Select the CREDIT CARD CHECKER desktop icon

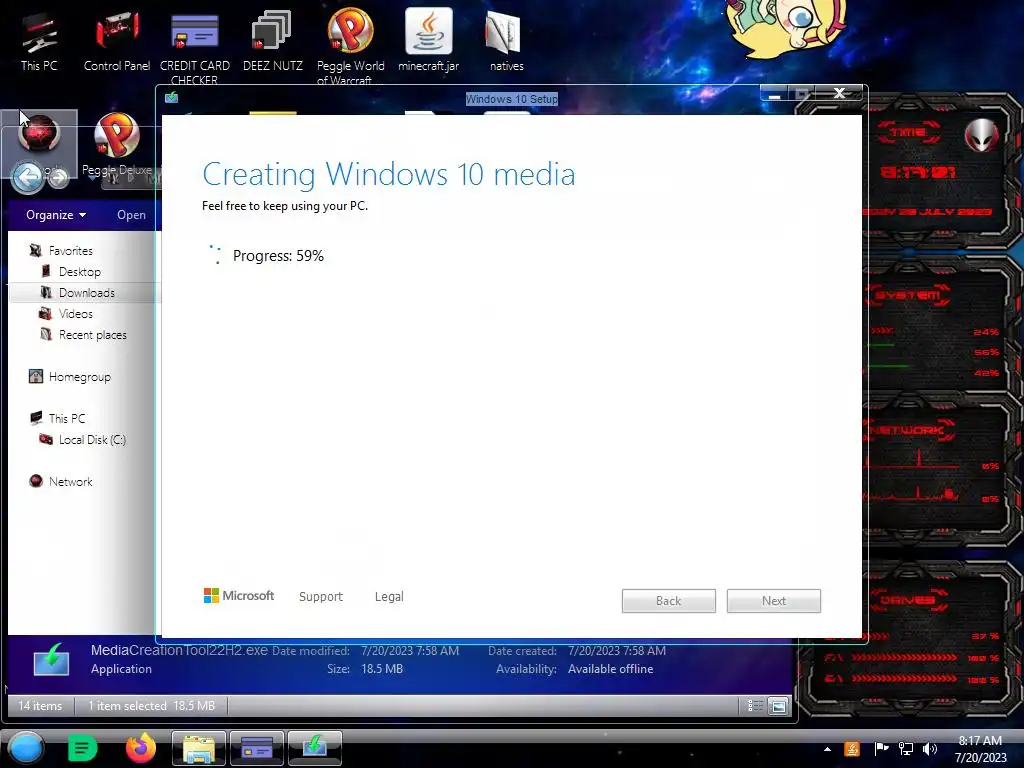pyautogui.click(x=195, y=46)
